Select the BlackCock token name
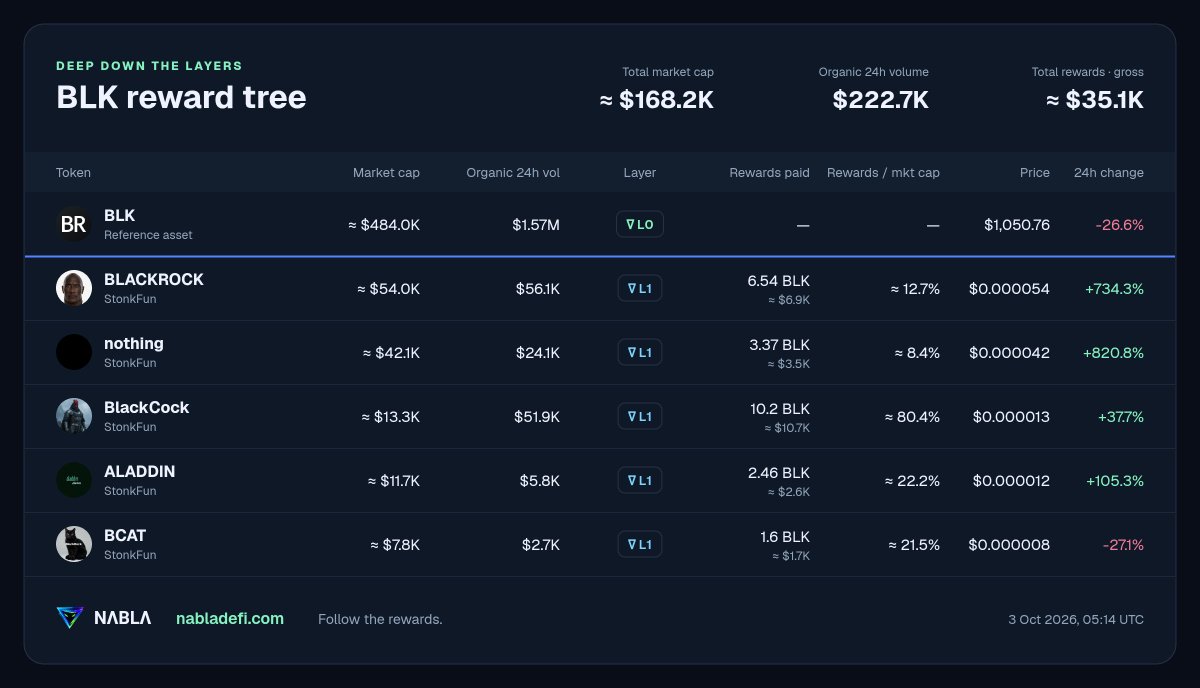 pyautogui.click(x=146, y=408)
